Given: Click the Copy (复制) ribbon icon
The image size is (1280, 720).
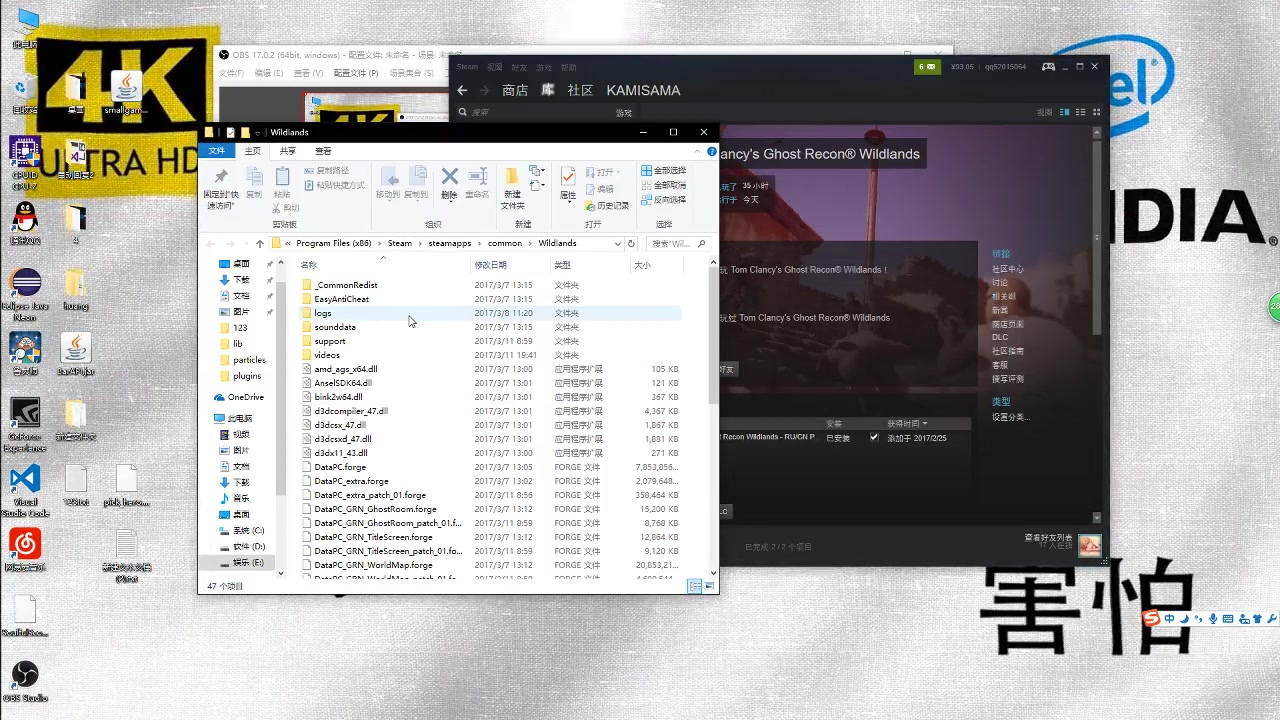Looking at the screenshot, I should pos(254,182).
